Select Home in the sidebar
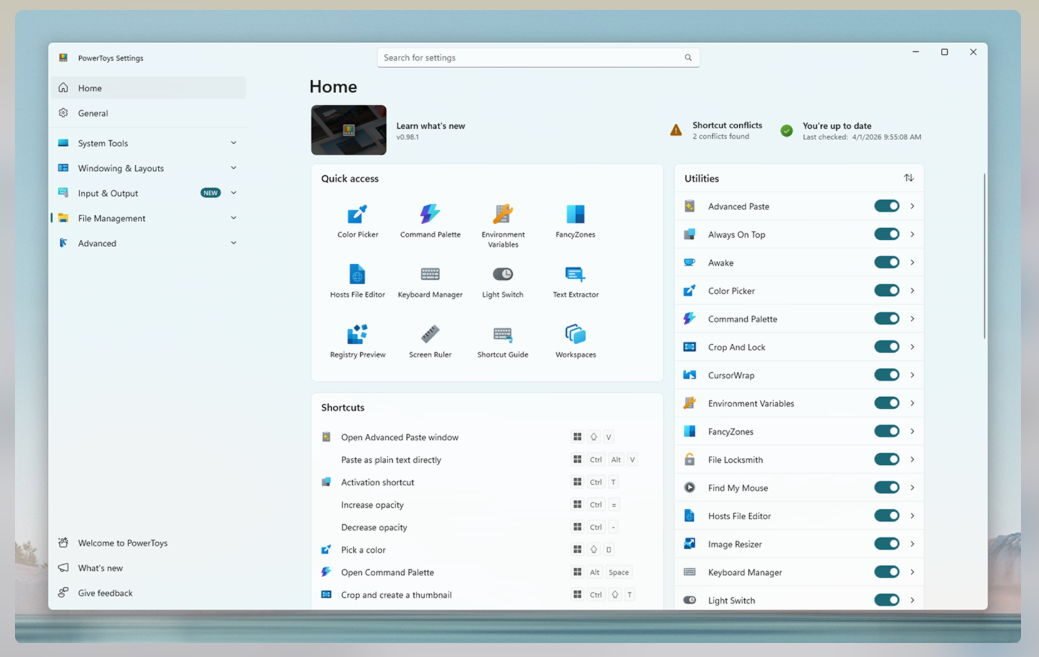This screenshot has height=657, width=1039. pyautogui.click(x=148, y=87)
